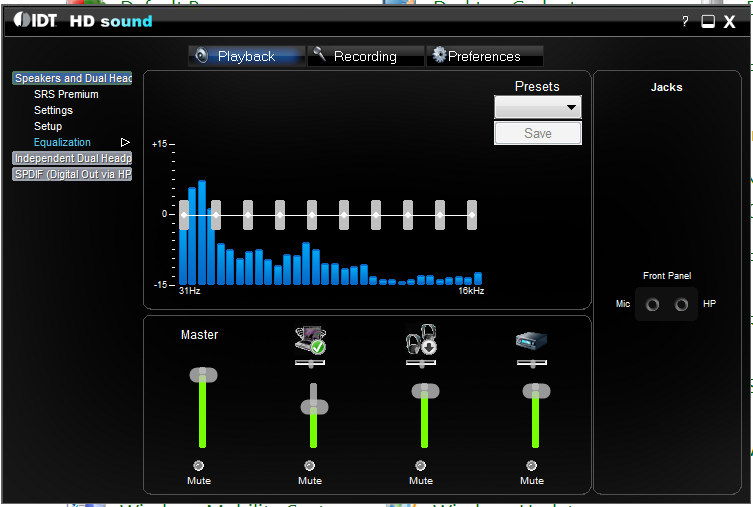Image resolution: width=753 pixels, height=507 pixels.
Task: Select Speakers and Dual Headphones device
Action: pos(72,78)
